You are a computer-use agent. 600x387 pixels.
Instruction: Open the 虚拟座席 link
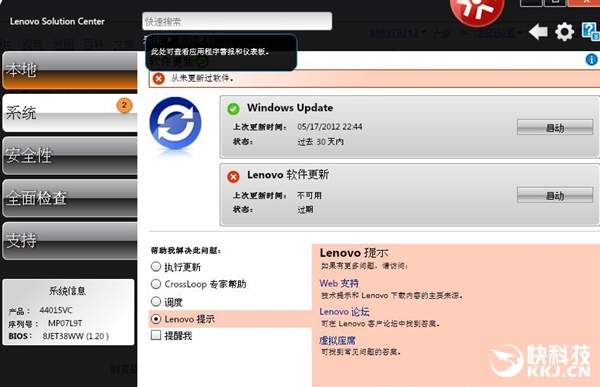click(338, 340)
